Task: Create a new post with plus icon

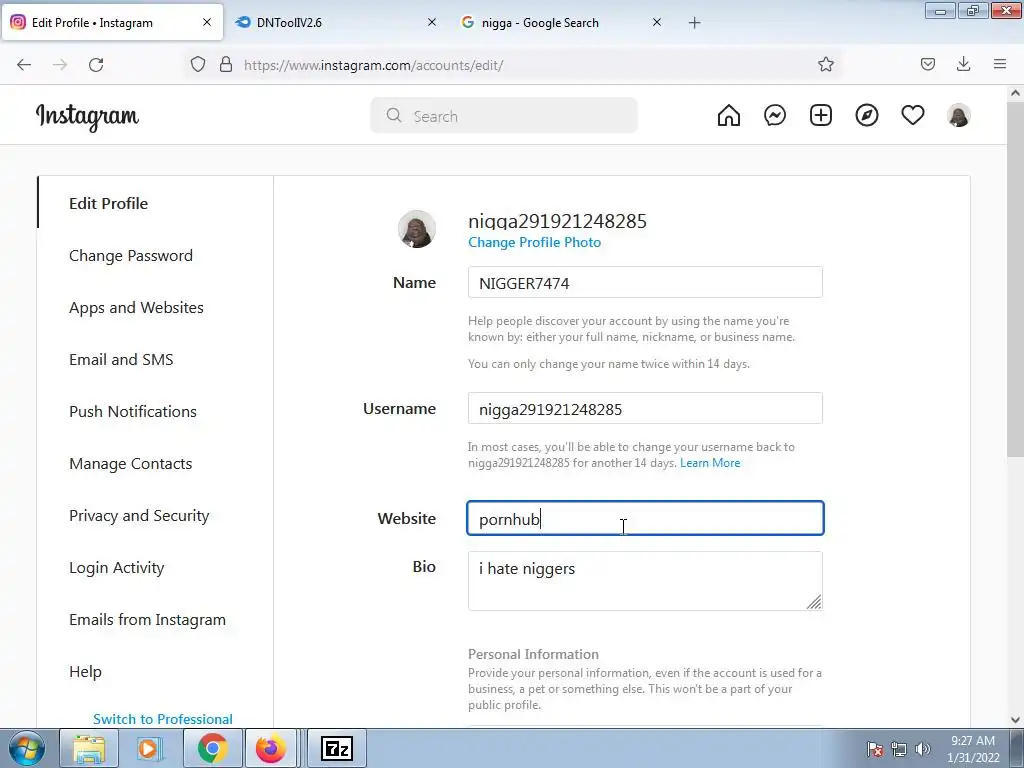Action: click(821, 116)
